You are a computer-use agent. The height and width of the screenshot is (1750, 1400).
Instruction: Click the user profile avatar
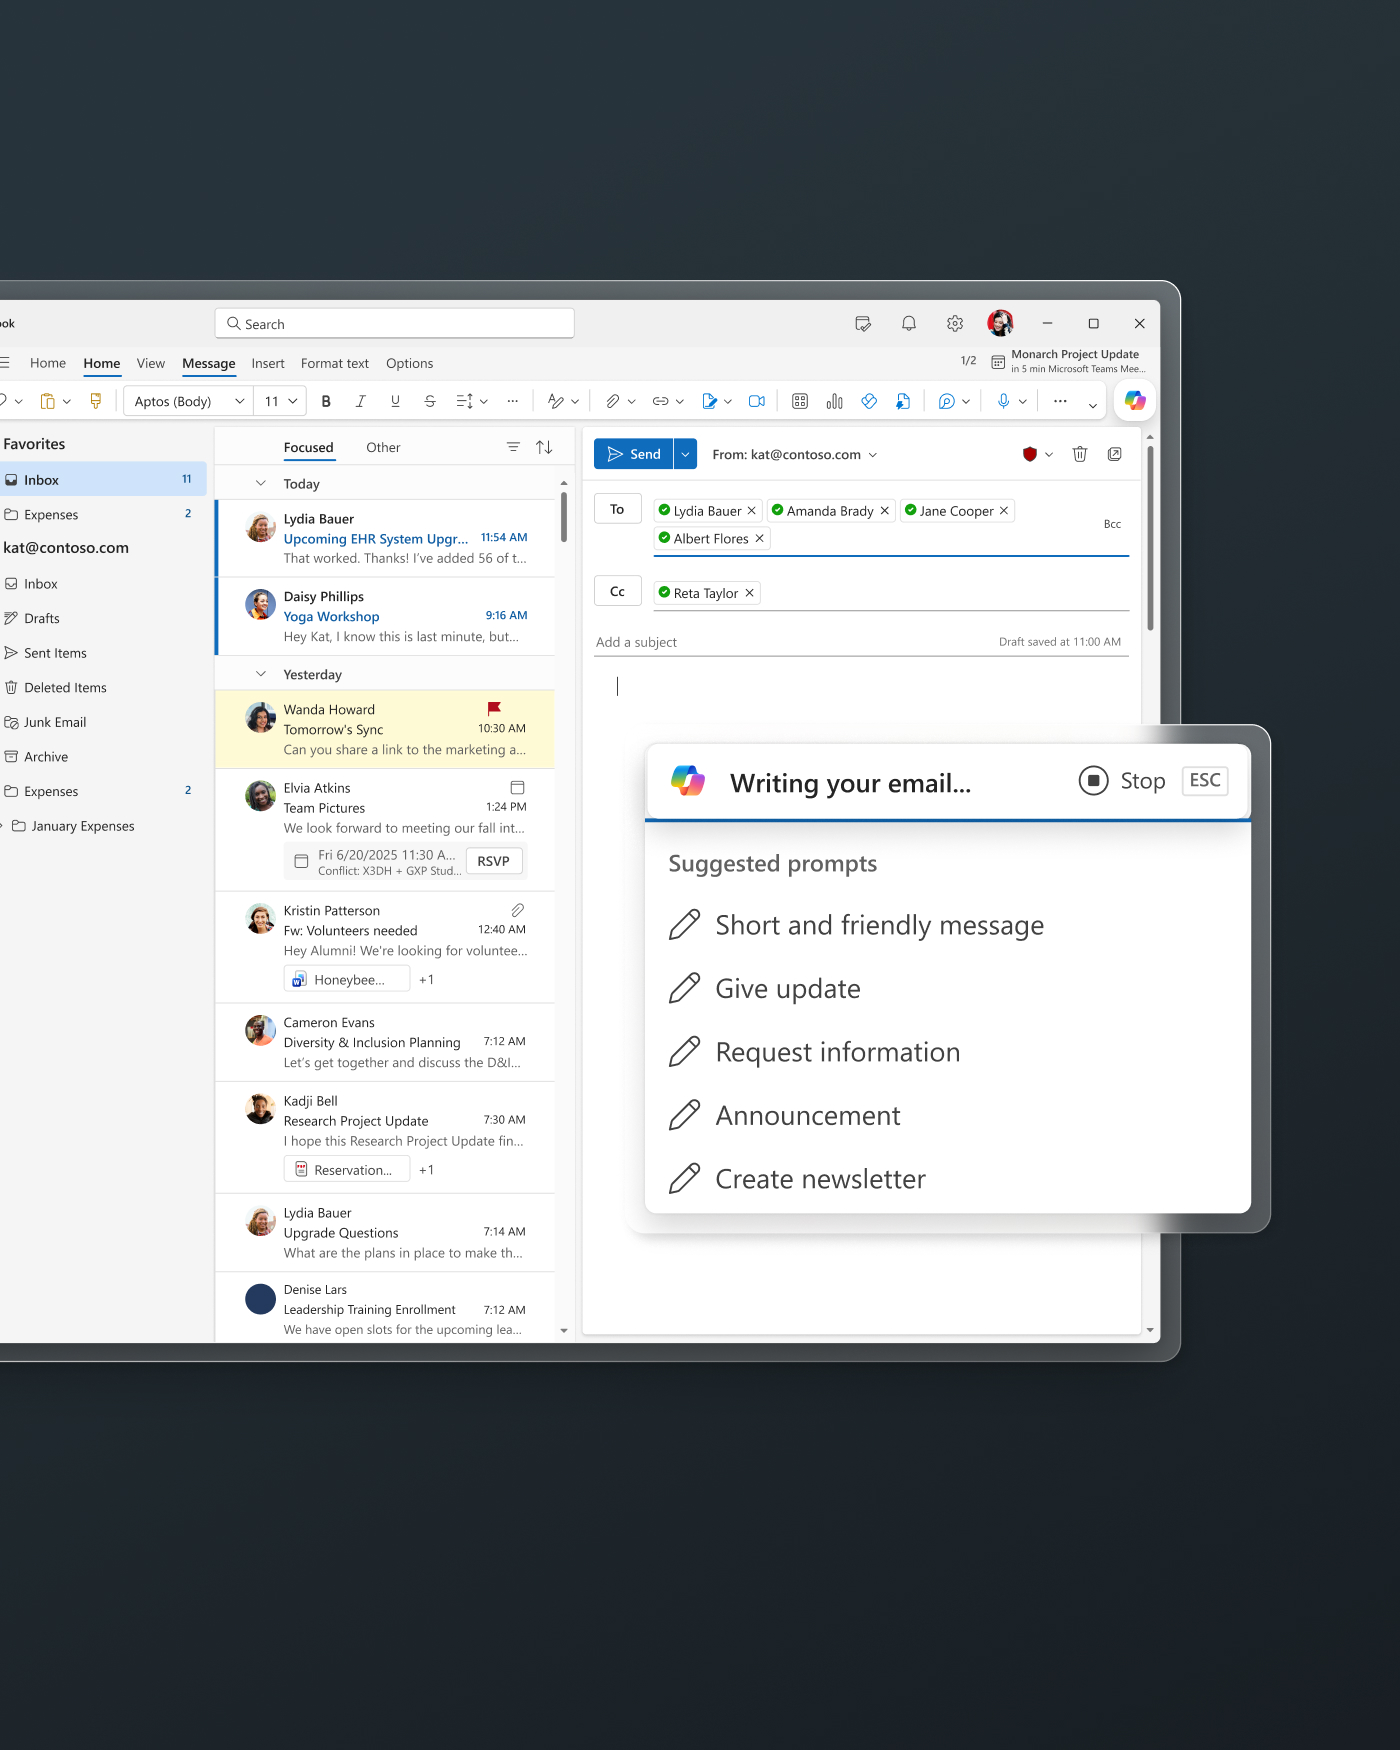1000,323
